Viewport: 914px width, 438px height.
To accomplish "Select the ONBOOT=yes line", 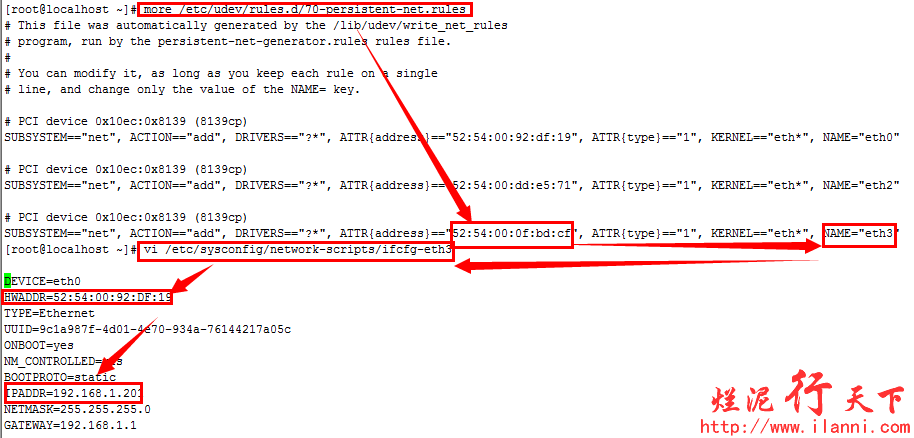I will (x=38, y=345).
